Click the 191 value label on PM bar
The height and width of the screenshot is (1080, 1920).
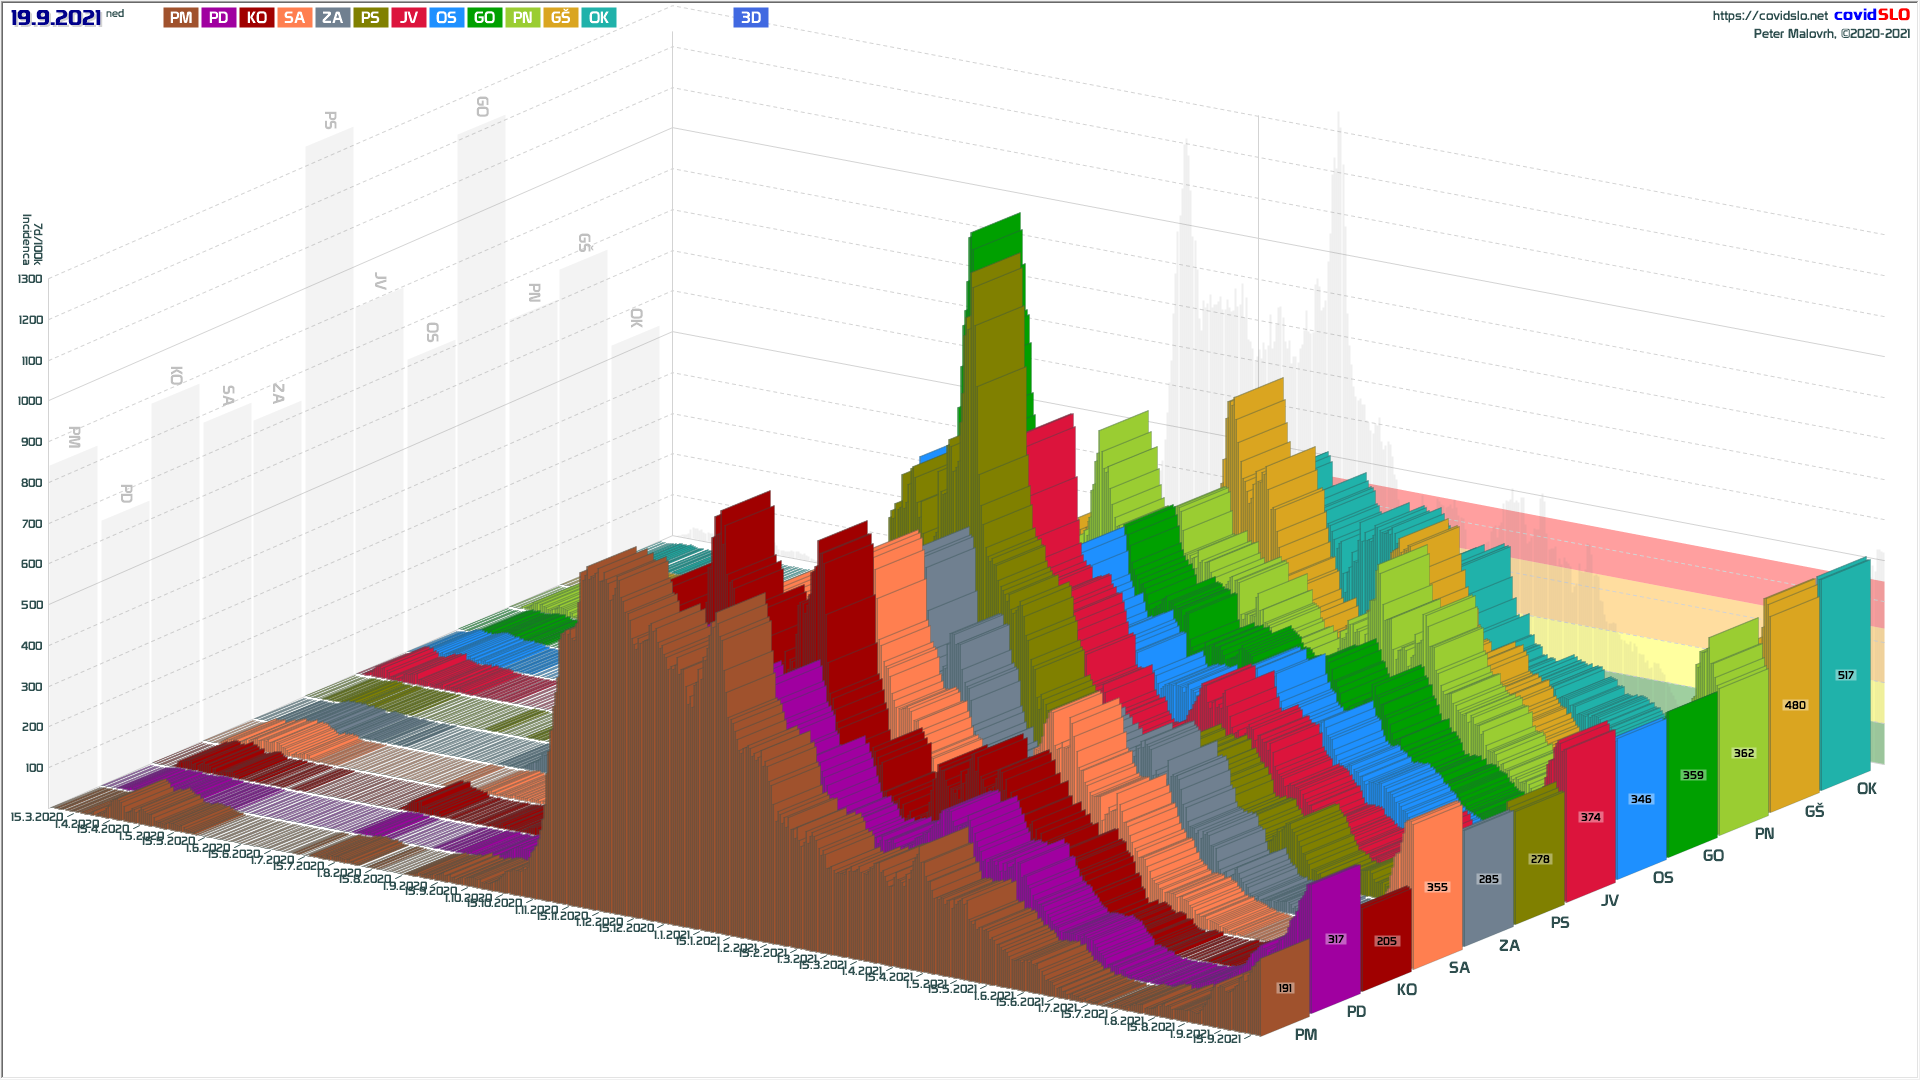[1285, 988]
